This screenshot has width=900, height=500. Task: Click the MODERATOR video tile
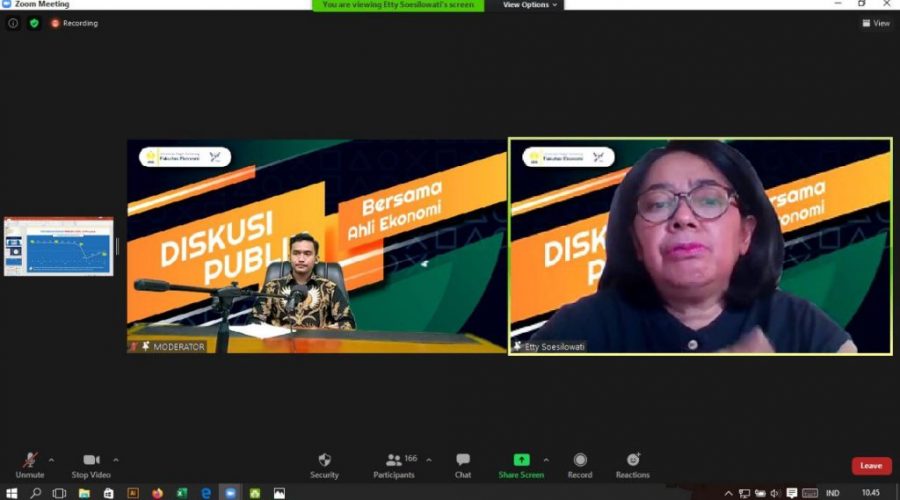tap(316, 246)
